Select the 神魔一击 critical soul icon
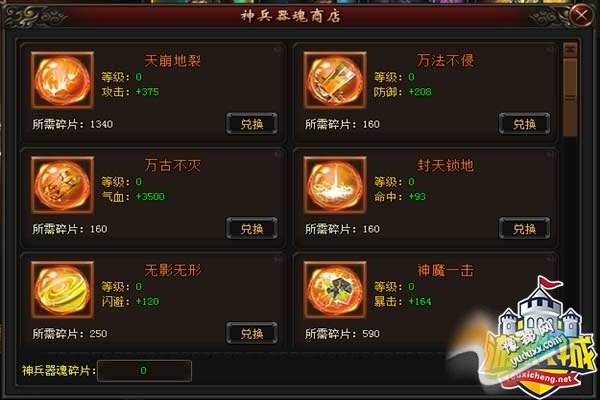This screenshot has width=600, height=400. point(335,290)
